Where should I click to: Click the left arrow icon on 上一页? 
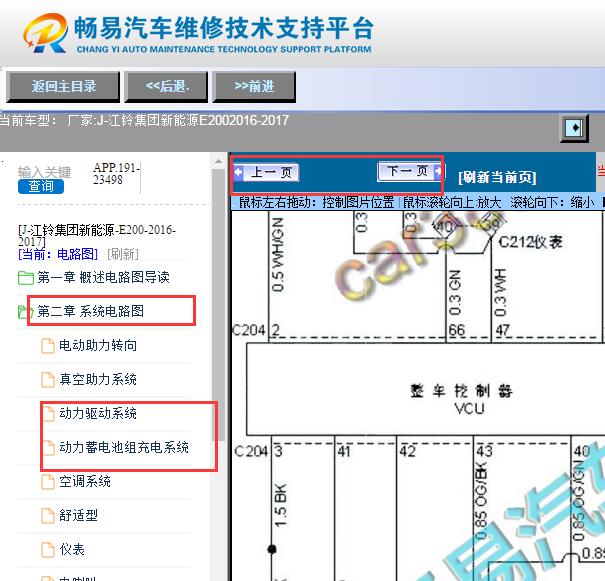239,172
